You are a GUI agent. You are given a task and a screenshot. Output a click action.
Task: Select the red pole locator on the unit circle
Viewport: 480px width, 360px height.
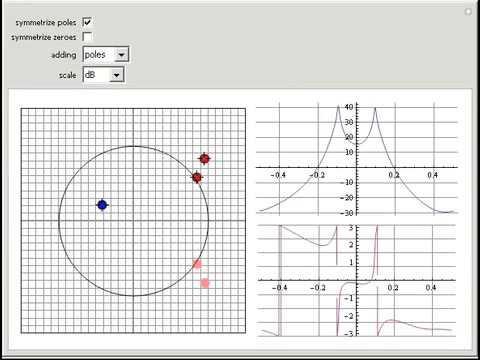[x=197, y=178]
